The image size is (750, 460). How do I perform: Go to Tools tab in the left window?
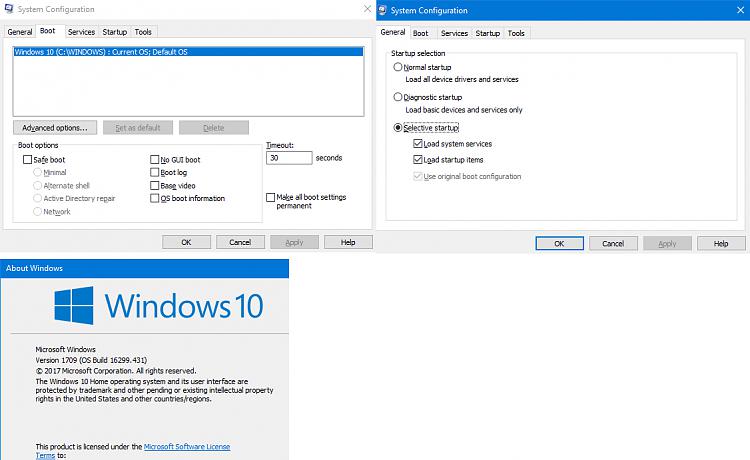tap(143, 32)
